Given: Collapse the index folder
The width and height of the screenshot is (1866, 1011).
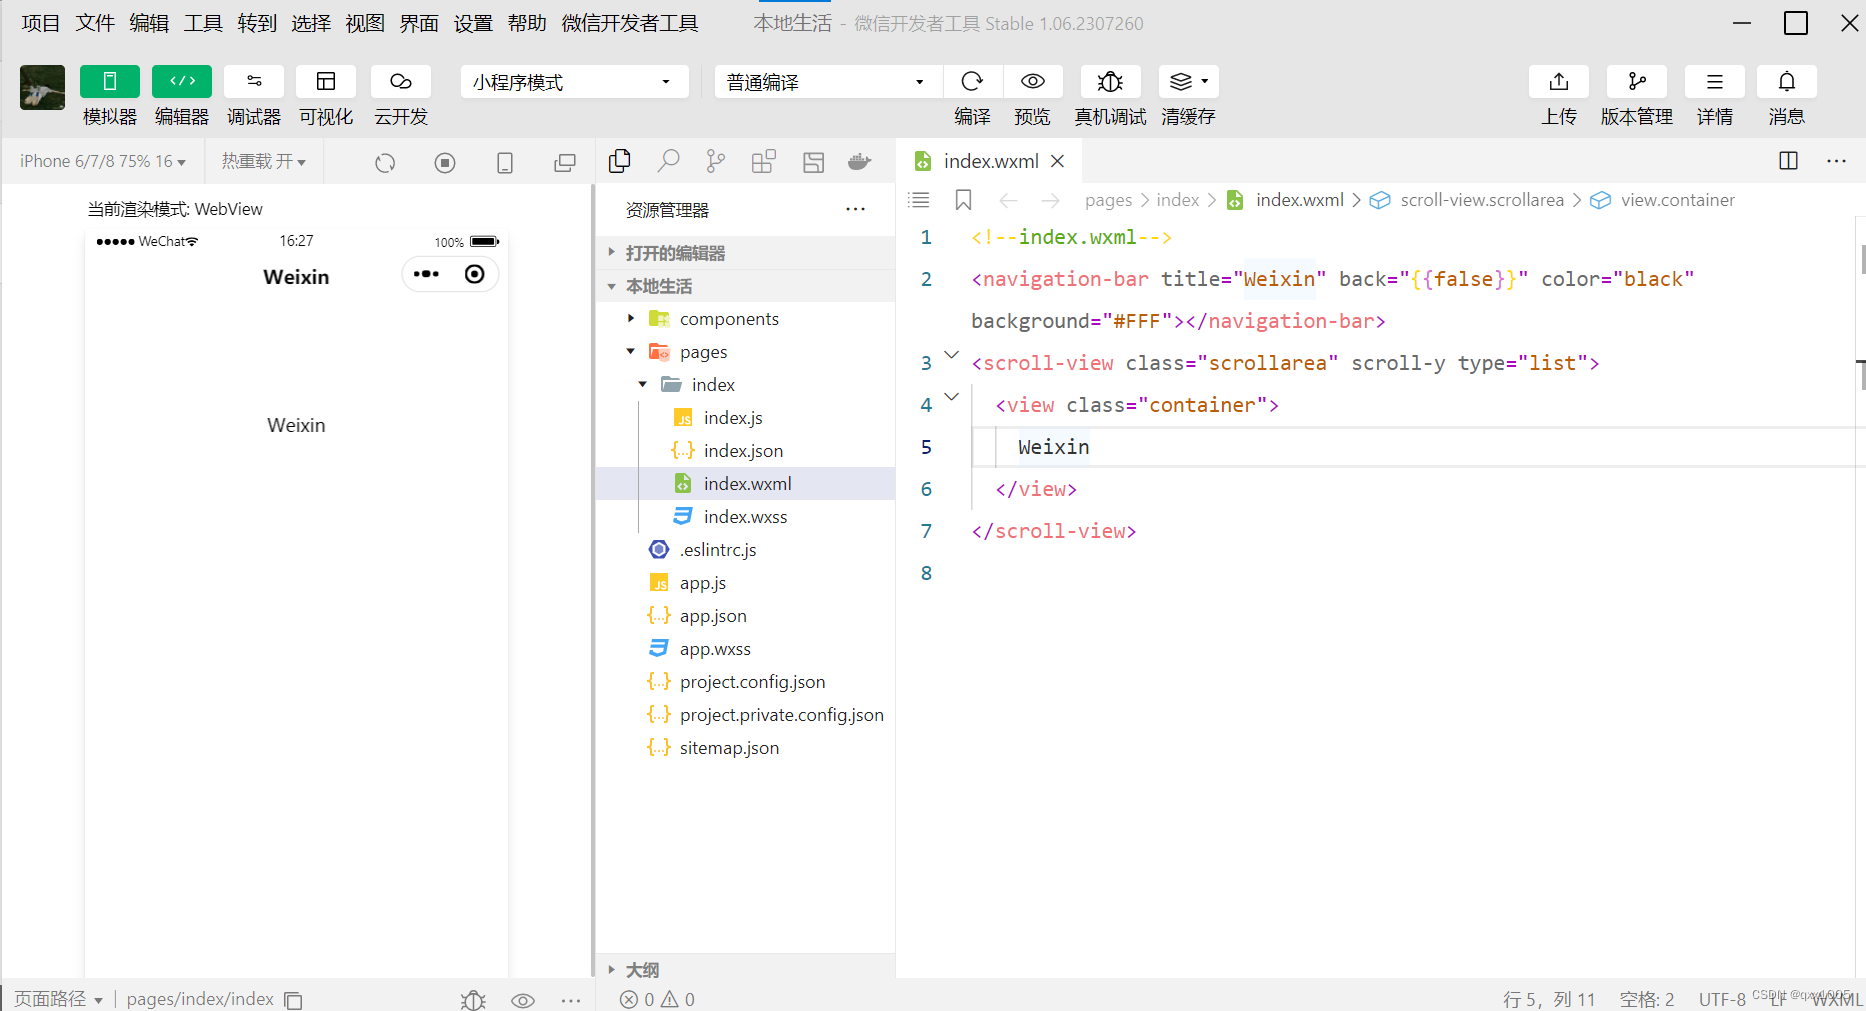Looking at the screenshot, I should [745, 385].
